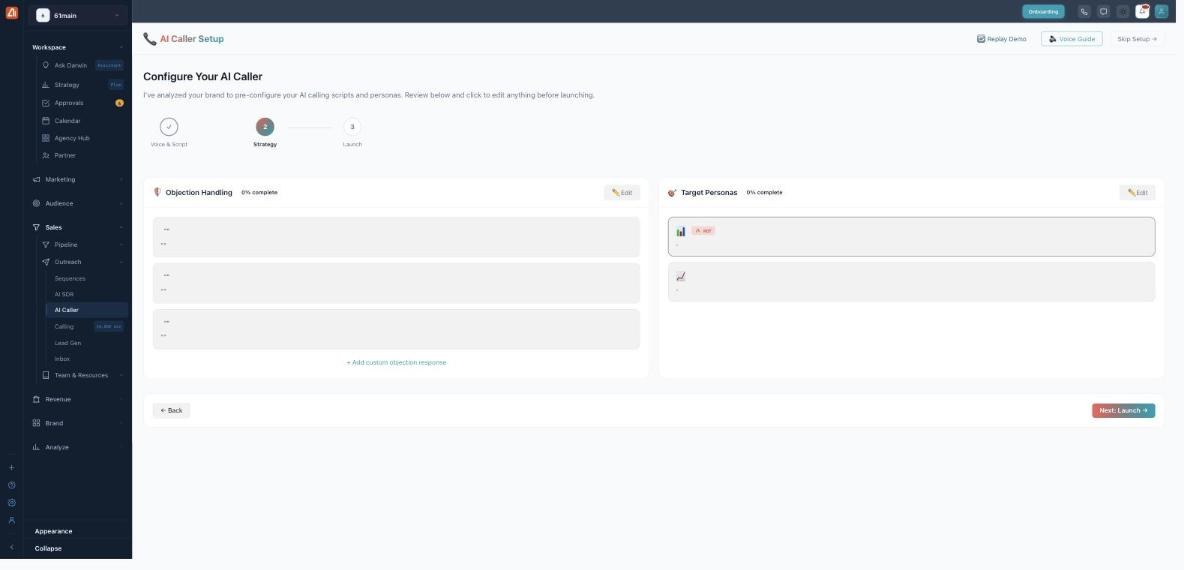Click Skip Setup in the header
1184x570 pixels.
pyautogui.click(x=1136, y=39)
